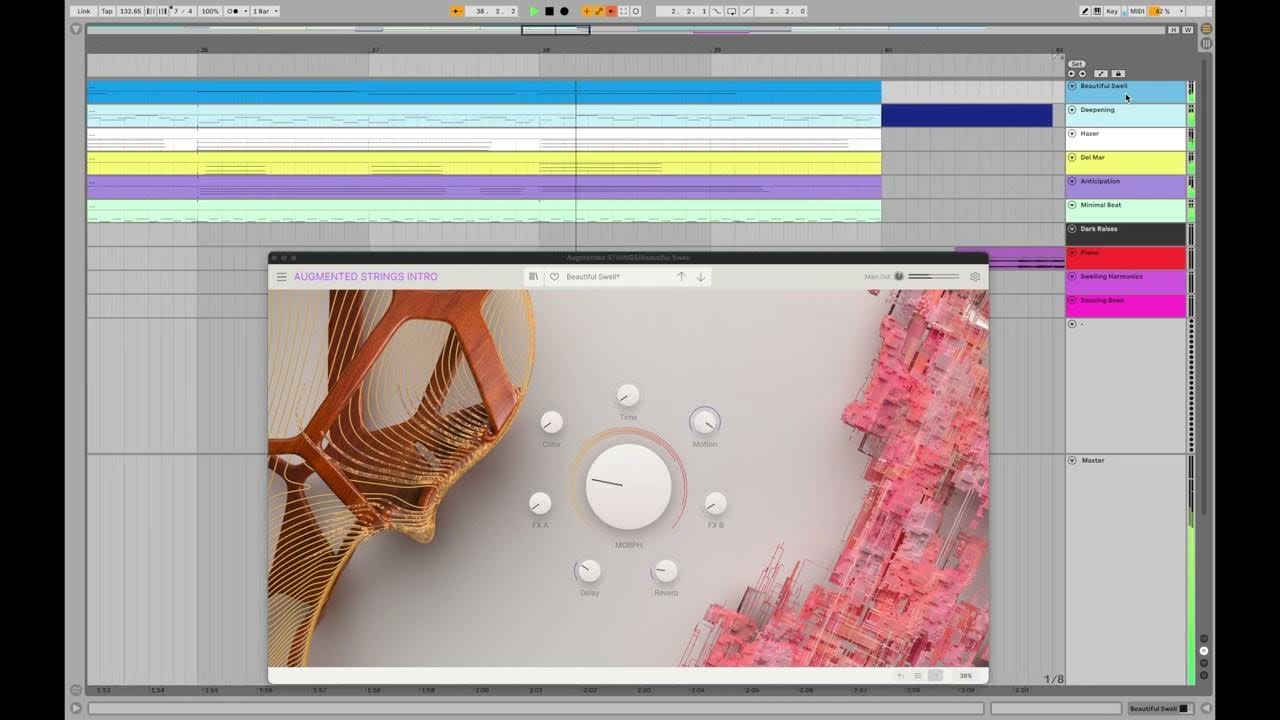Click the Play button in transport bar

(534, 11)
